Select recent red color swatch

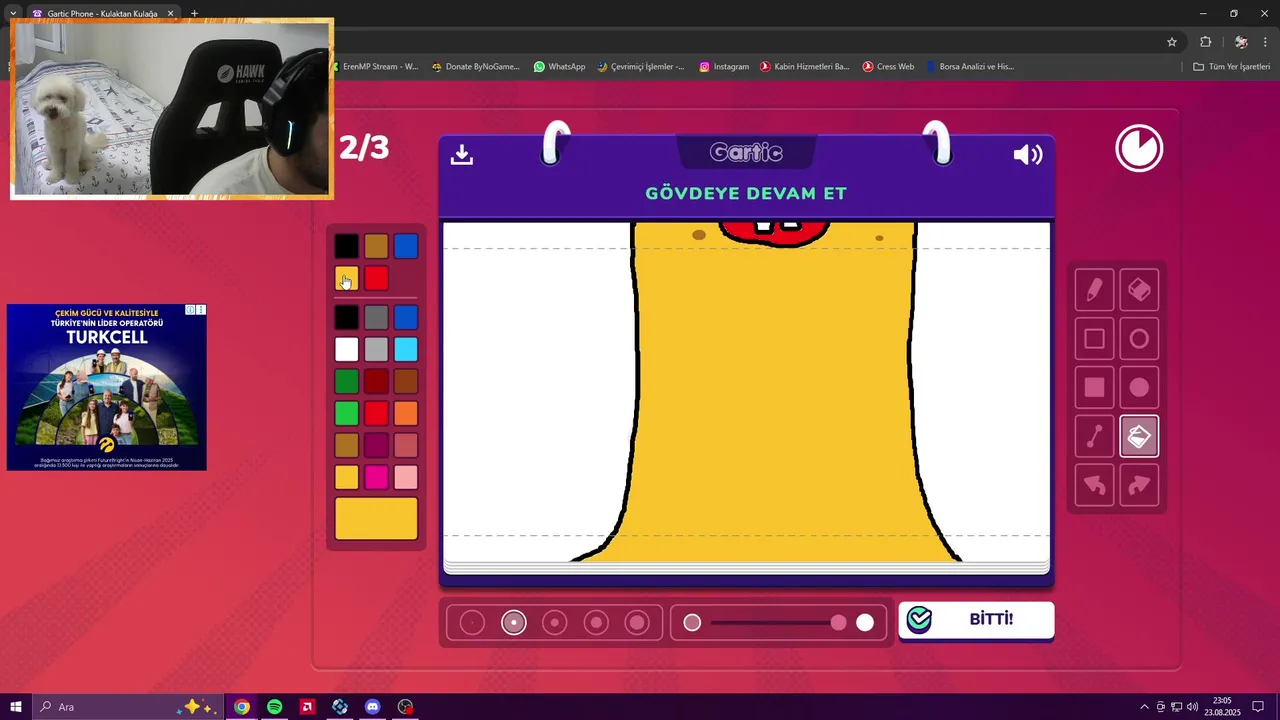pyautogui.click(x=376, y=278)
